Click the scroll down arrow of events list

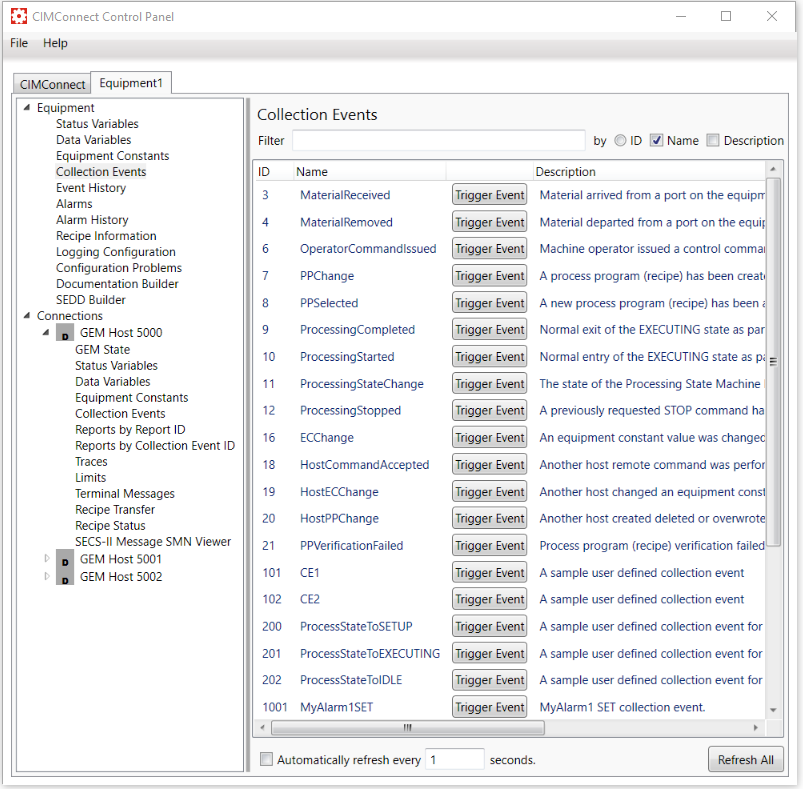click(x=773, y=710)
